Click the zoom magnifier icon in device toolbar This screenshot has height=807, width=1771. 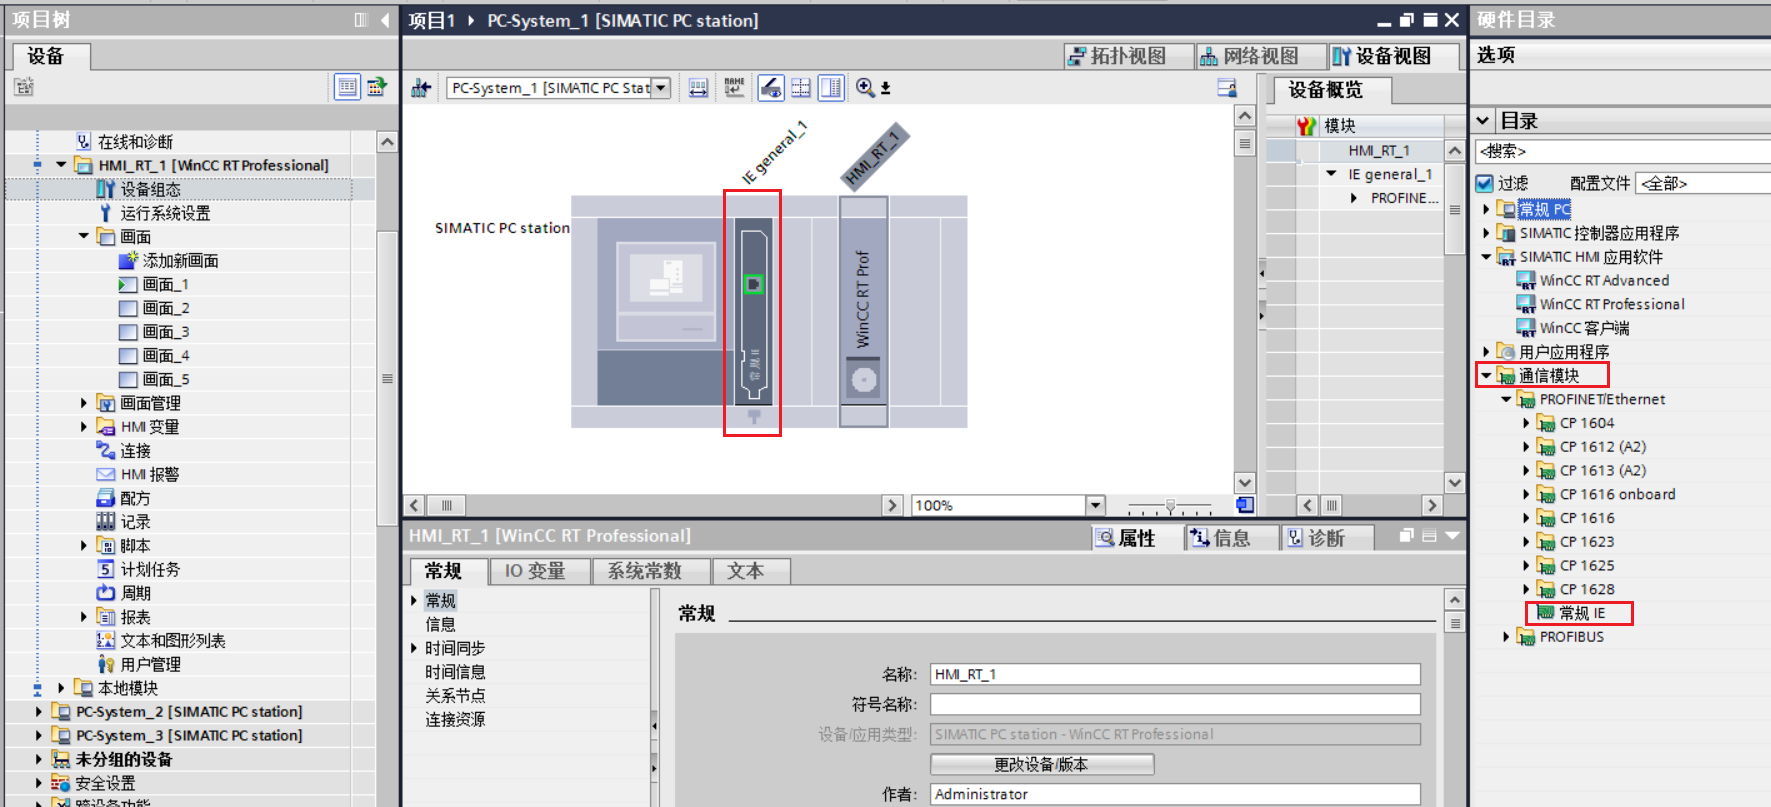tap(865, 88)
